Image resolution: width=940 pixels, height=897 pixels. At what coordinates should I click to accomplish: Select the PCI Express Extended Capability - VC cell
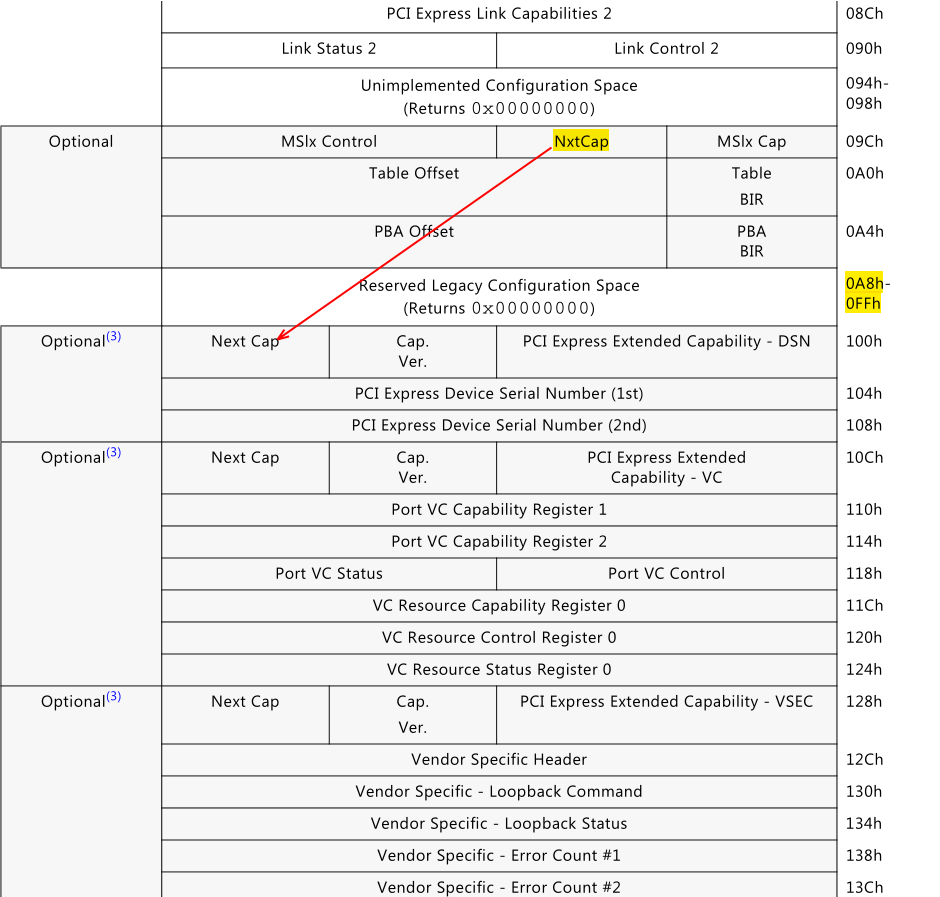tap(667, 468)
